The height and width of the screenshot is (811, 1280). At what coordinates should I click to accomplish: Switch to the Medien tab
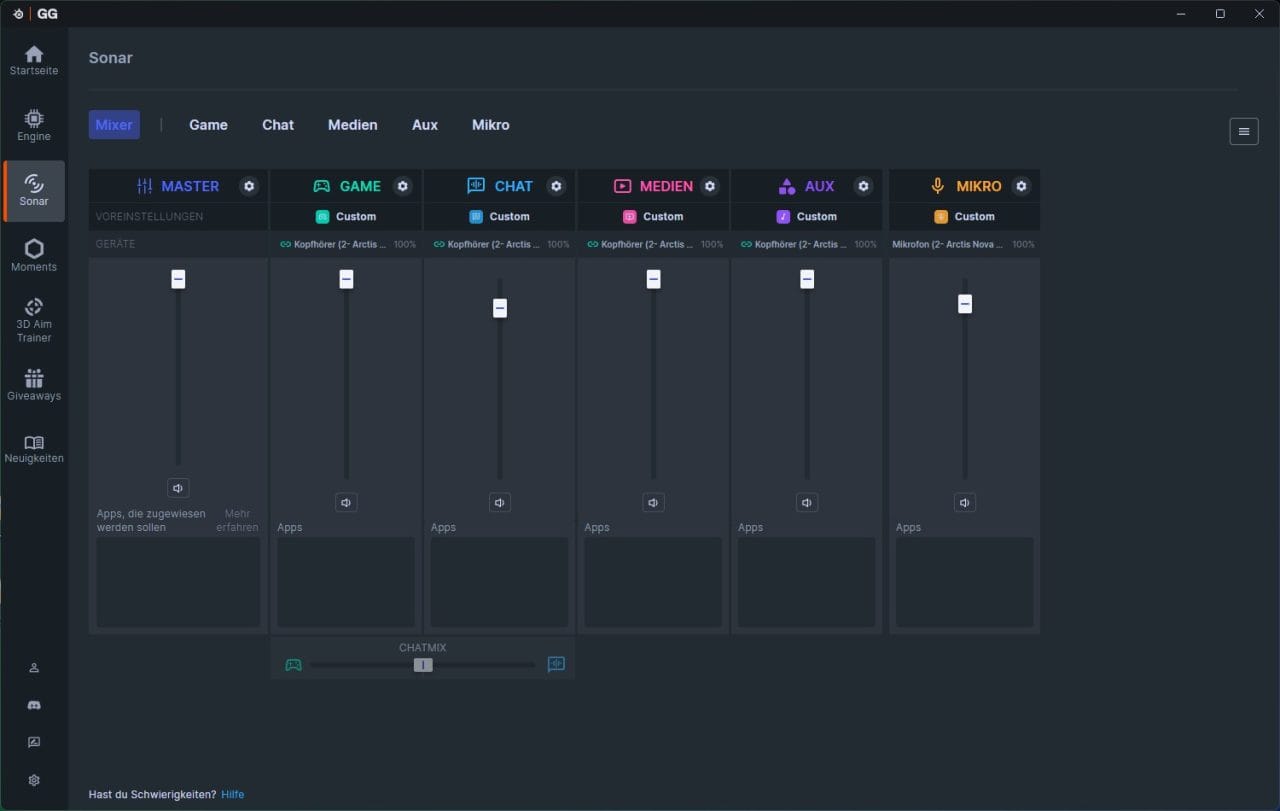click(353, 125)
